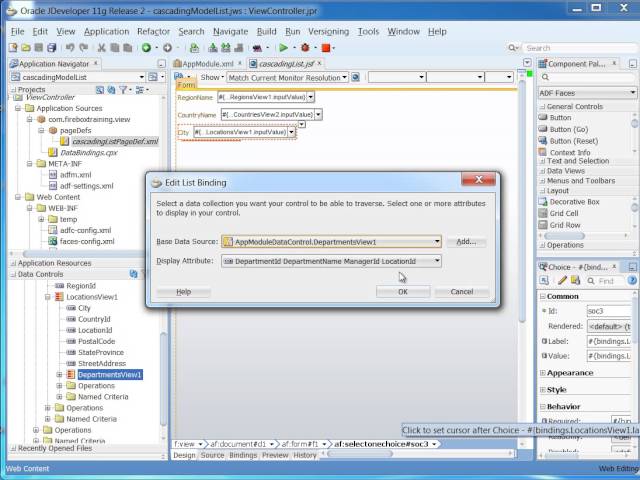
Task: Open the Match Current Monitor Resolution dropdown
Action: tap(344, 77)
